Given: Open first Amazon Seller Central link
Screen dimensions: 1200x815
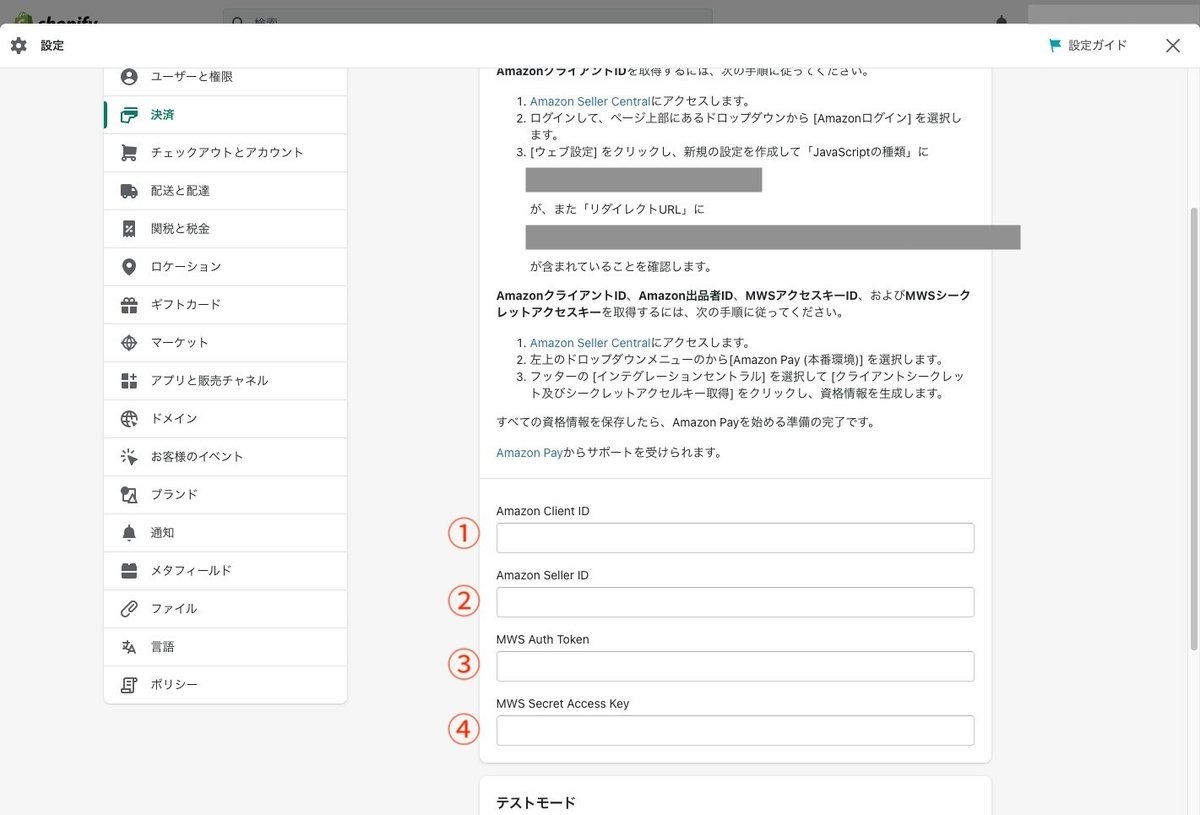Looking at the screenshot, I should [x=590, y=102].
